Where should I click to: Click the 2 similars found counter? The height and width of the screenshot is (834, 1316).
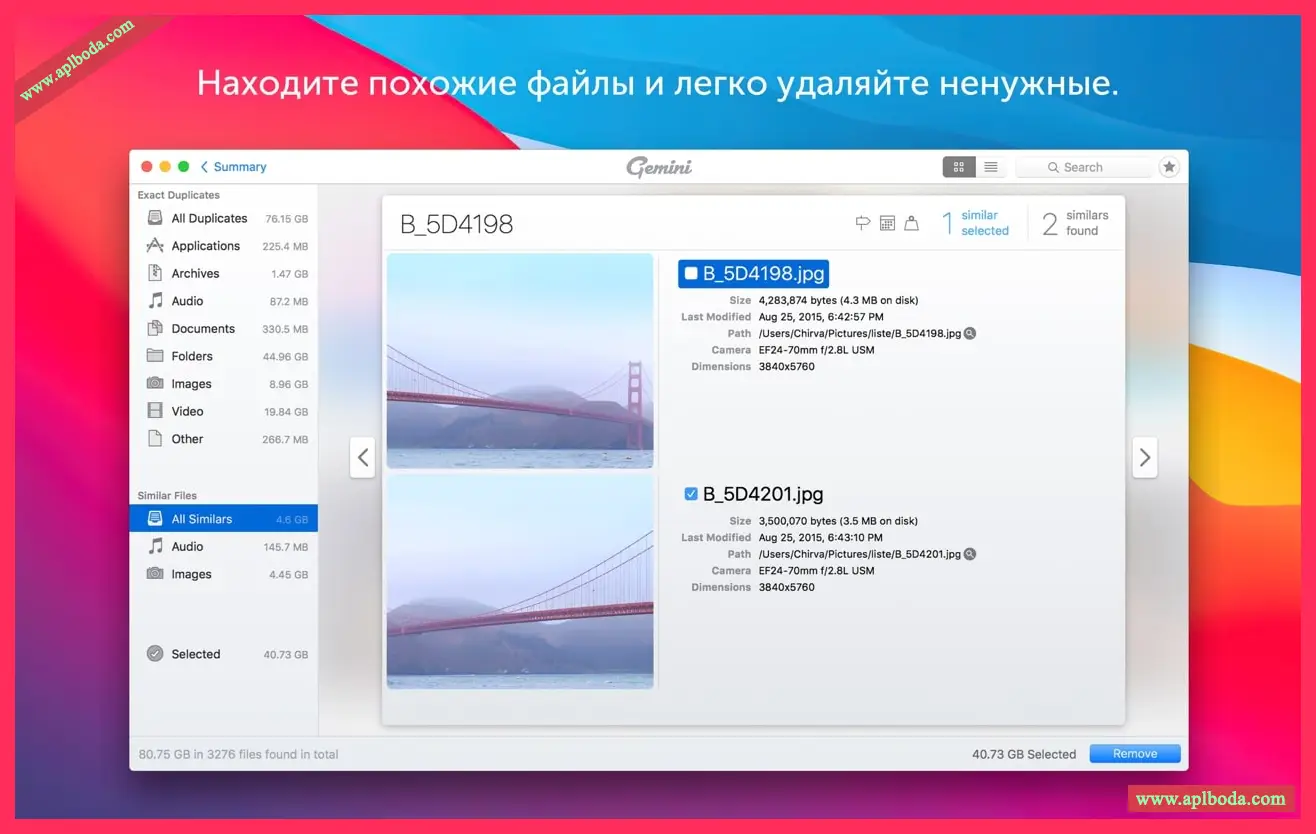pyautogui.click(x=1075, y=223)
